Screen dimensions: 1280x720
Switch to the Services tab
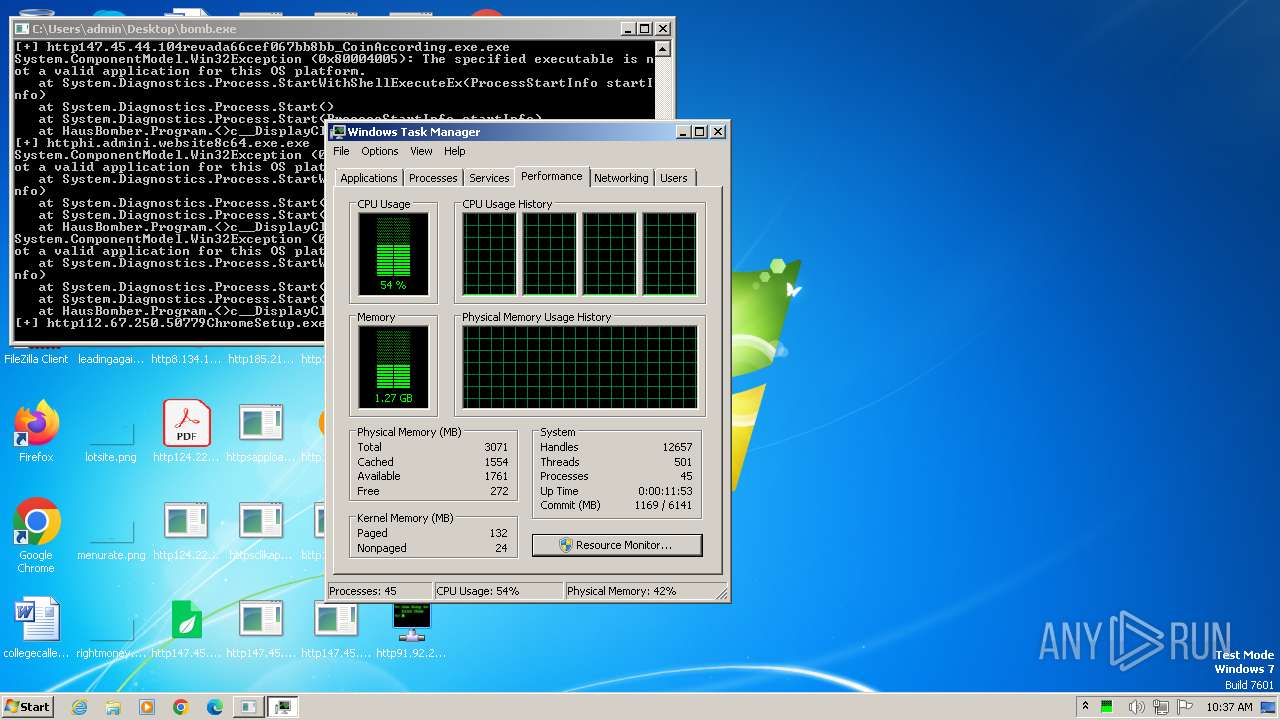point(489,178)
